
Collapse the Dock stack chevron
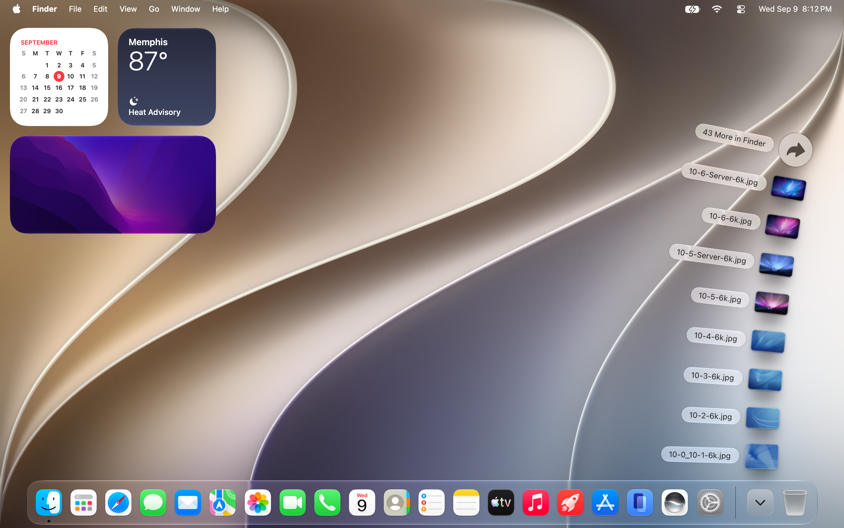[760, 503]
